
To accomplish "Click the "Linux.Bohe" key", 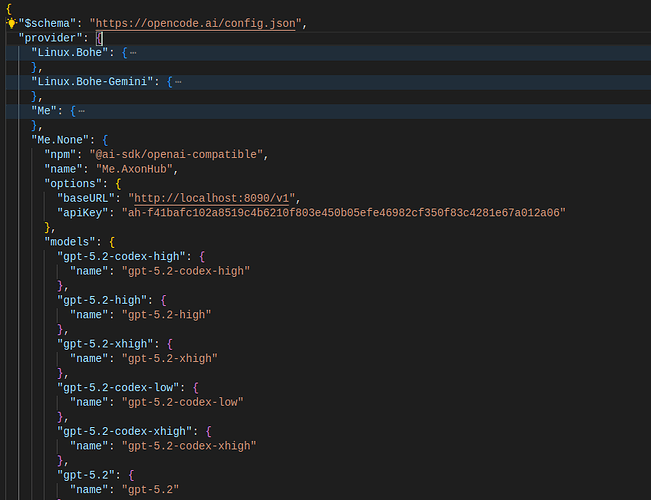I will click(x=70, y=53).
